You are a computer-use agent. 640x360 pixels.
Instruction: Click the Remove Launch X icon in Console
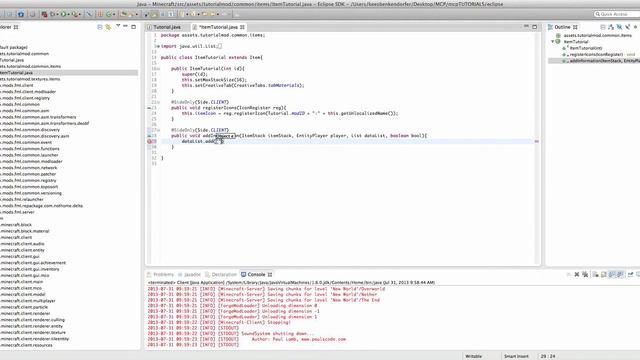(x=577, y=274)
